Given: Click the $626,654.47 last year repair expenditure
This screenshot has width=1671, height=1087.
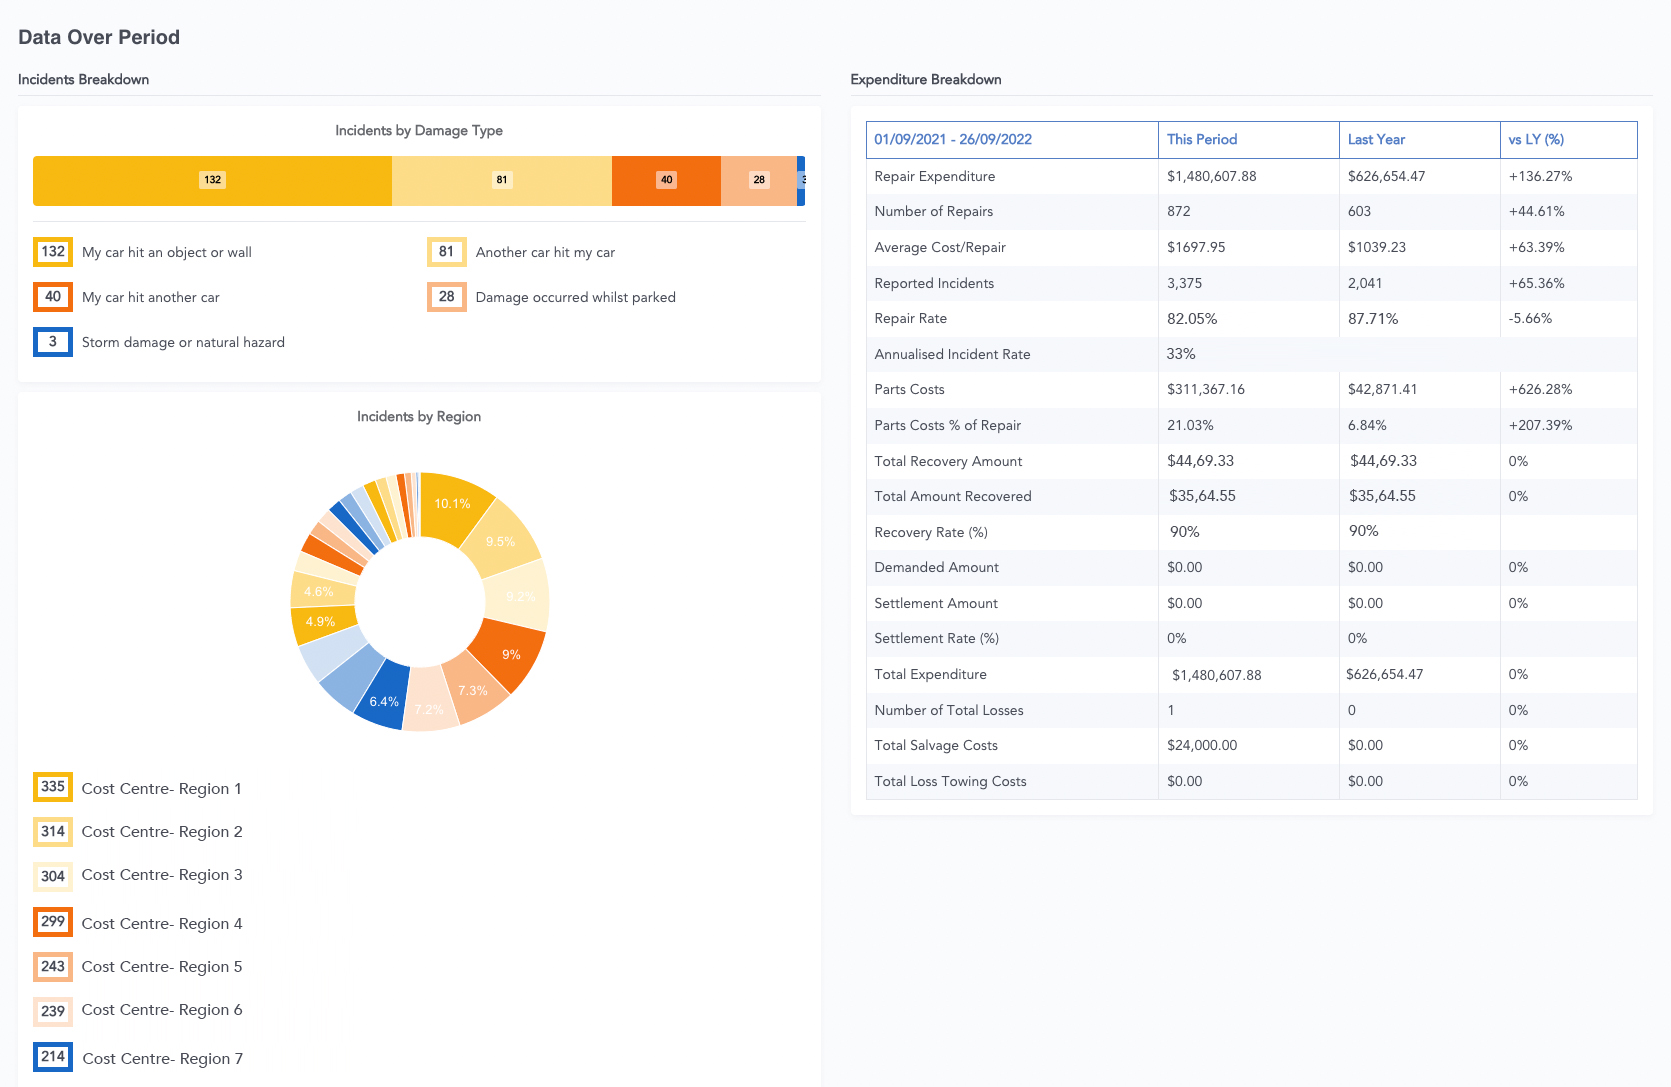Looking at the screenshot, I should pos(1387,176).
